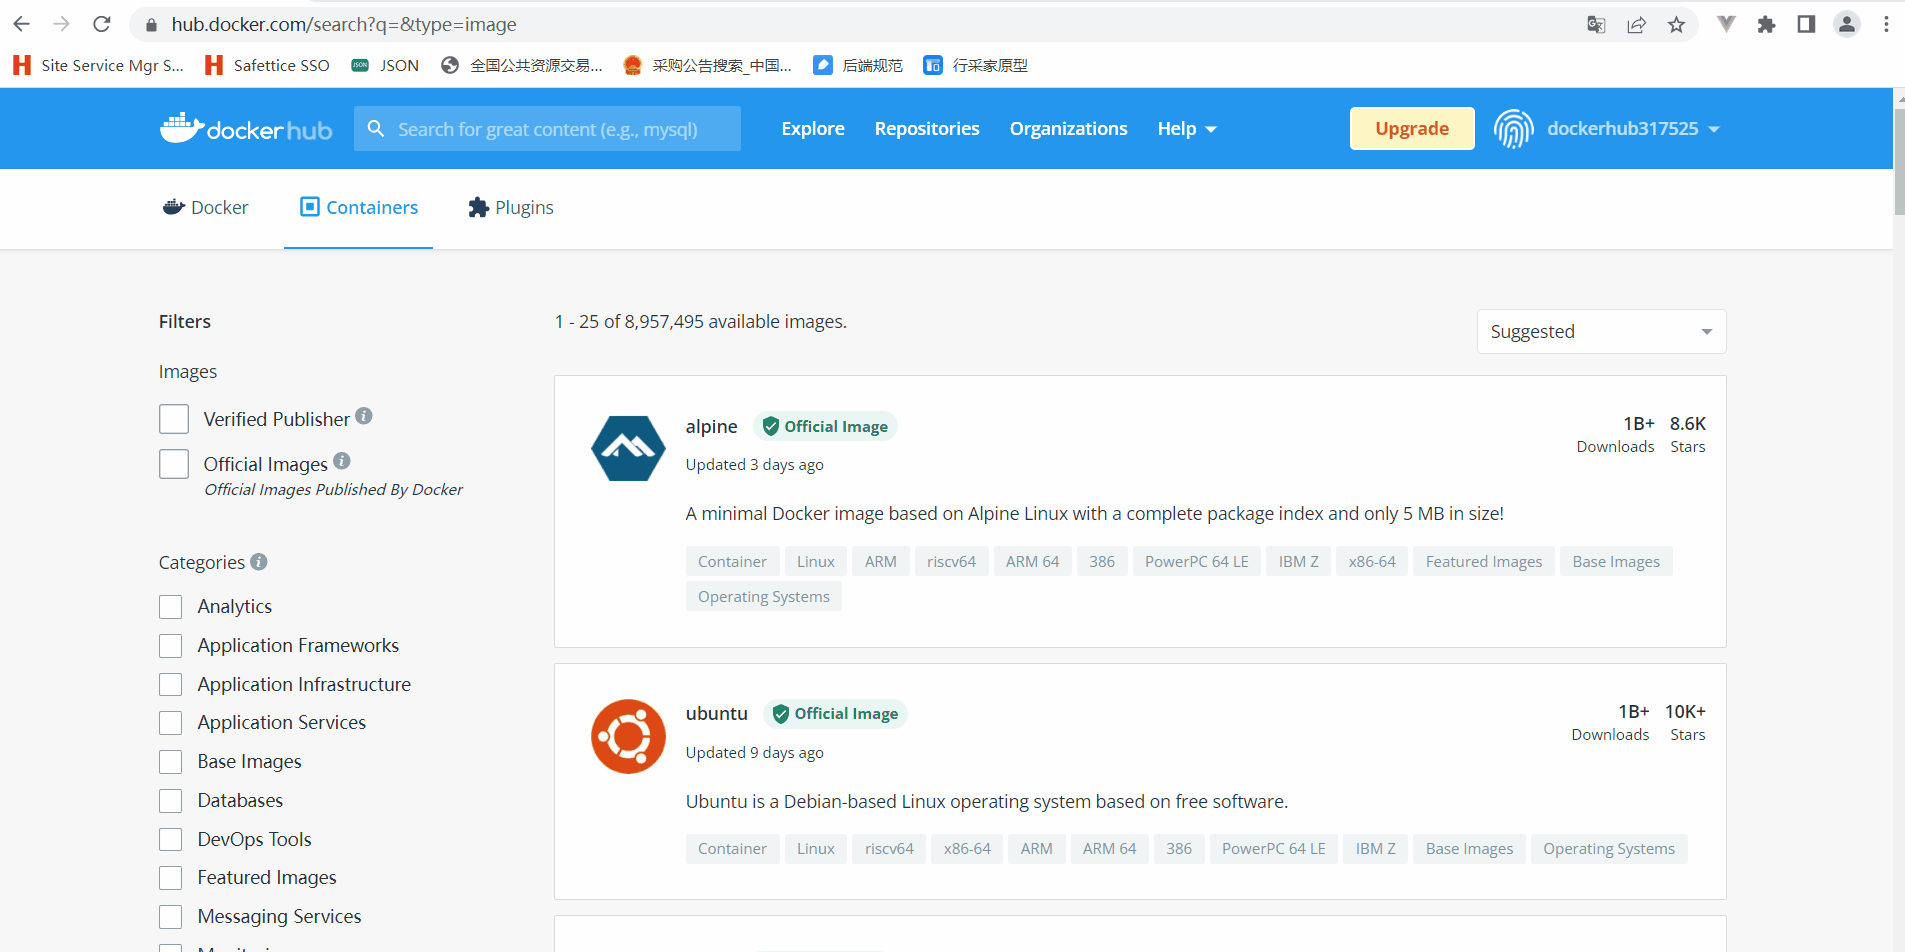
Task: Open the 行采家原型 bookmark
Action: pyautogui.click(x=976, y=65)
